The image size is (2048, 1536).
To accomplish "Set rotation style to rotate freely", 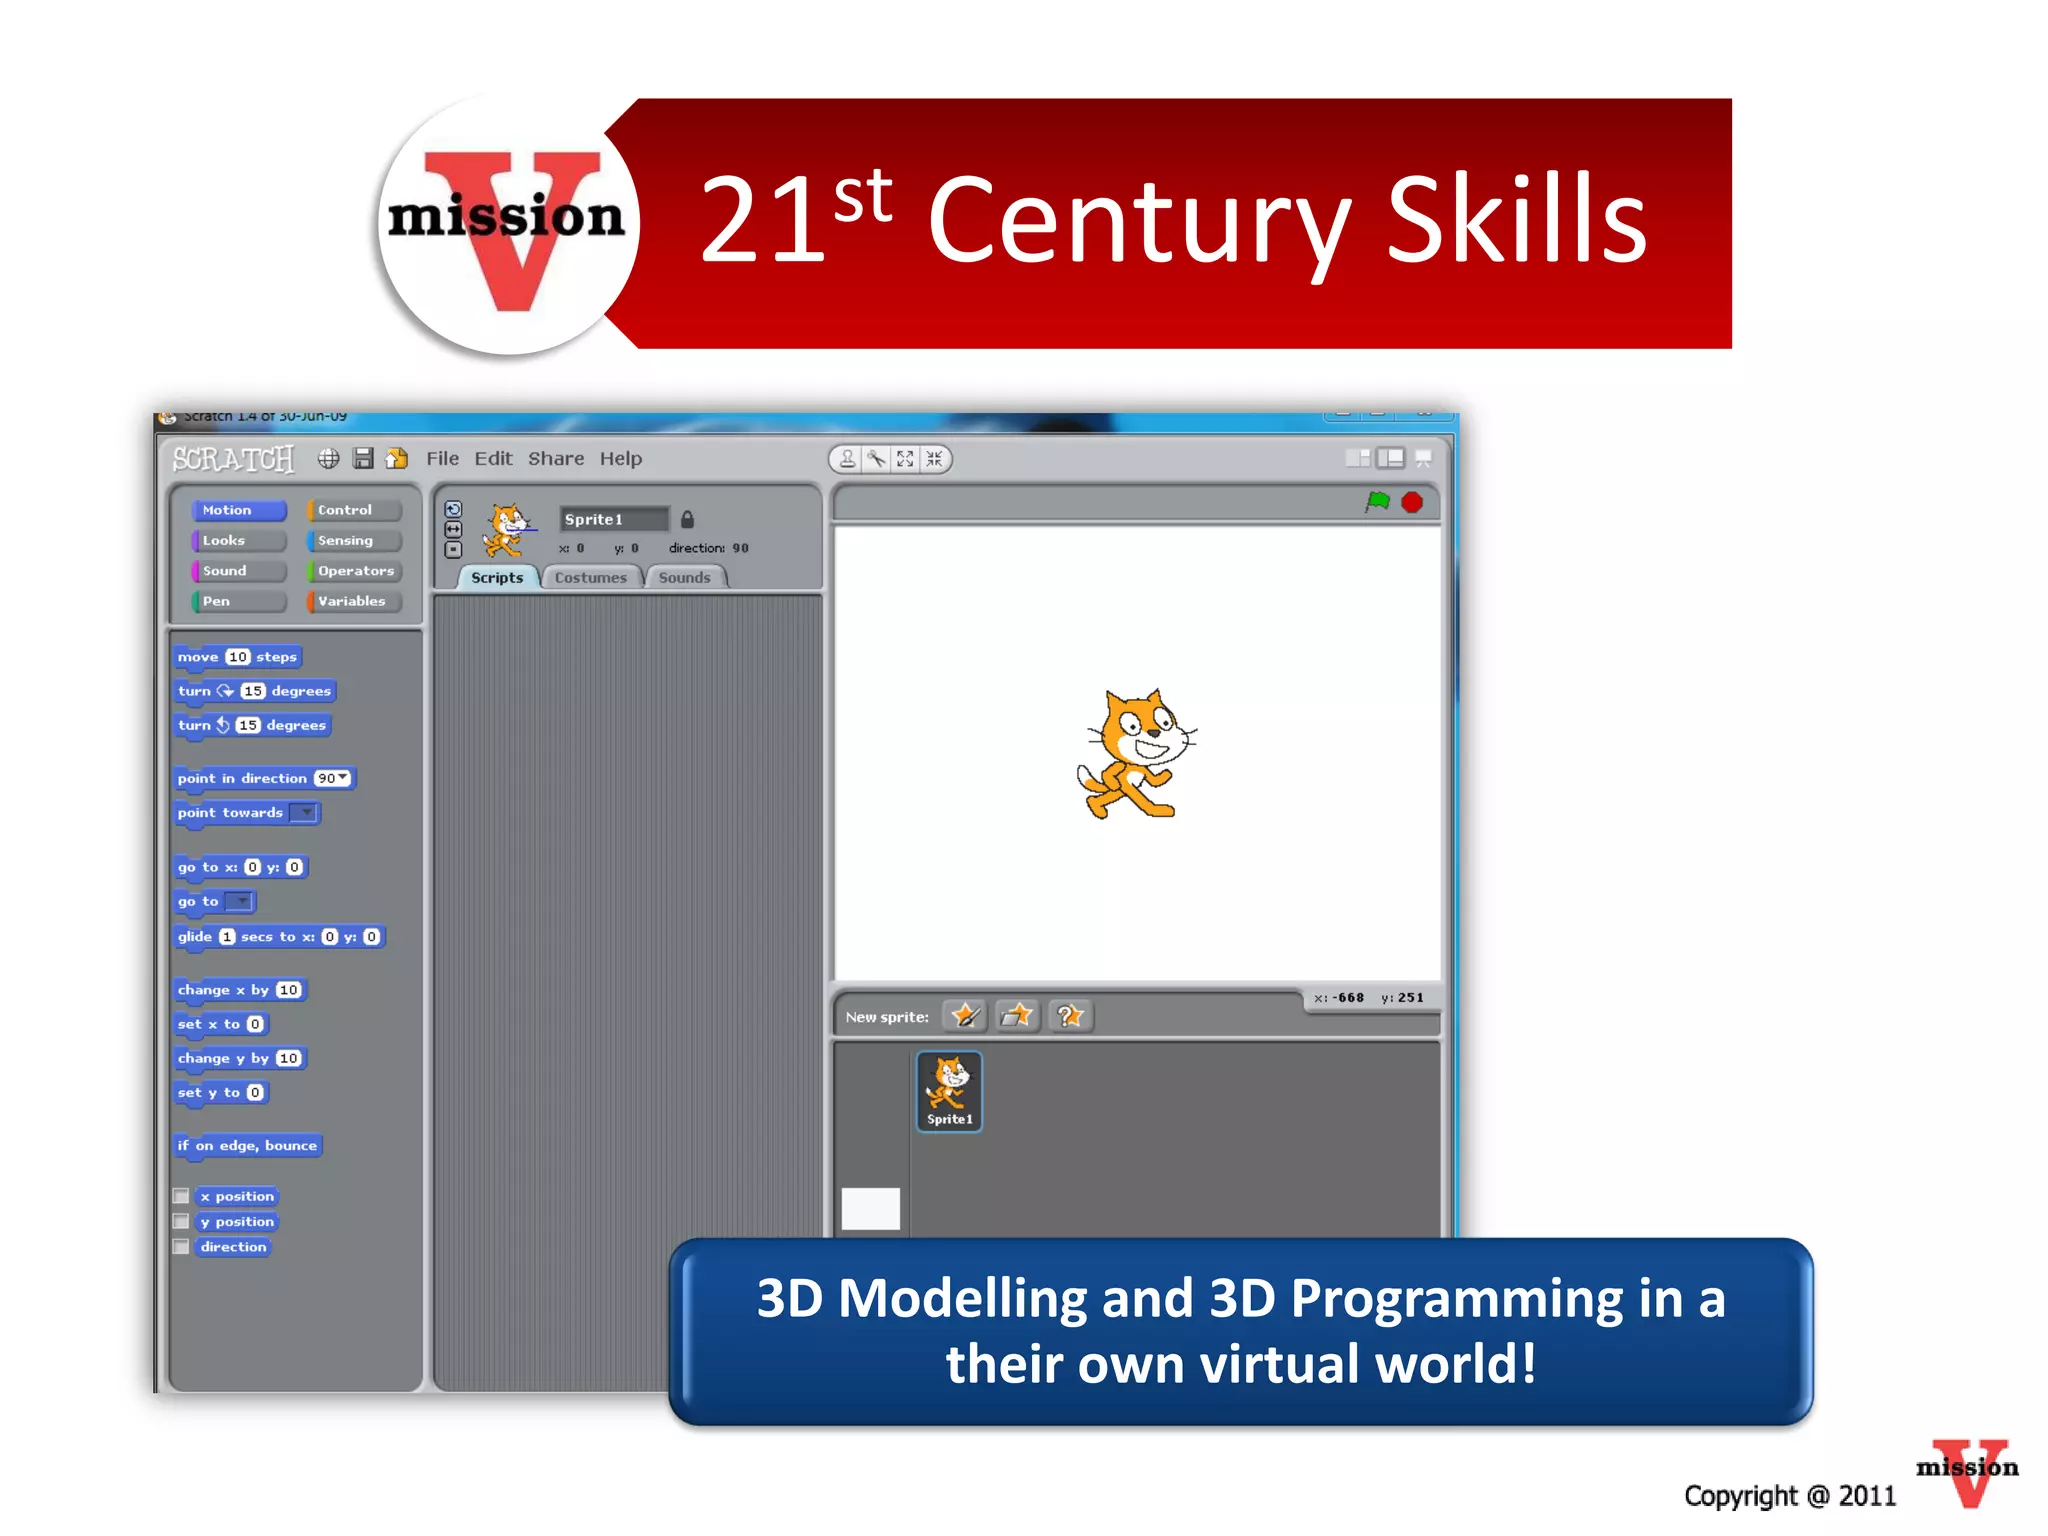I will point(453,509).
